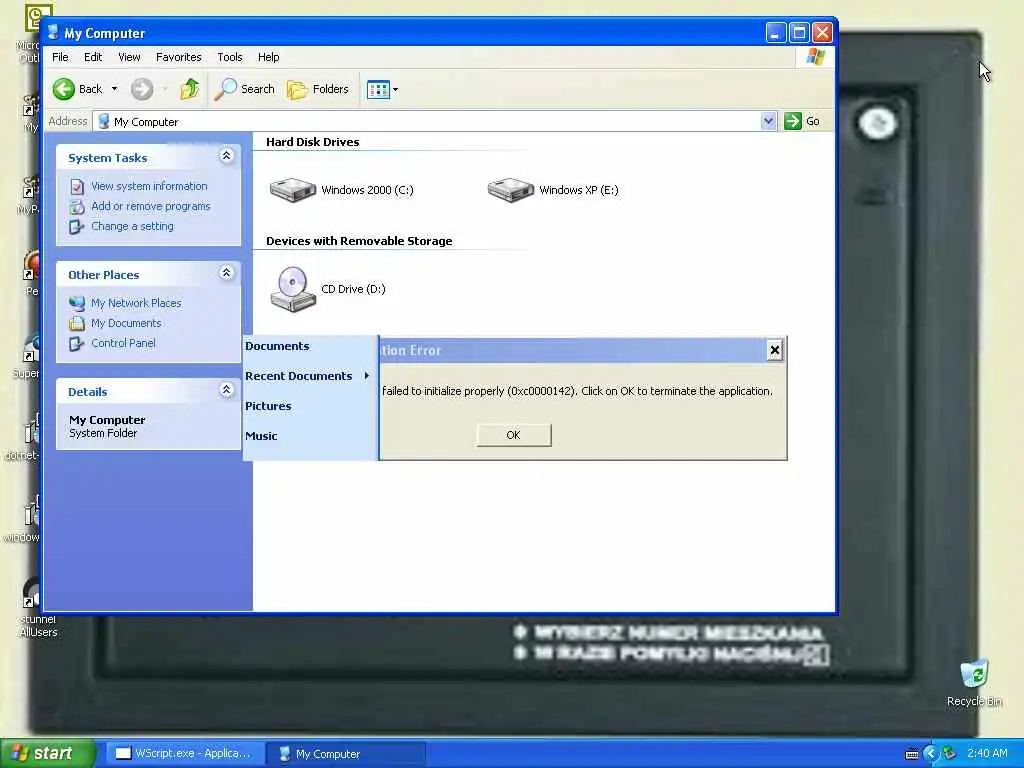Click the My Documents folder icon

point(76,323)
